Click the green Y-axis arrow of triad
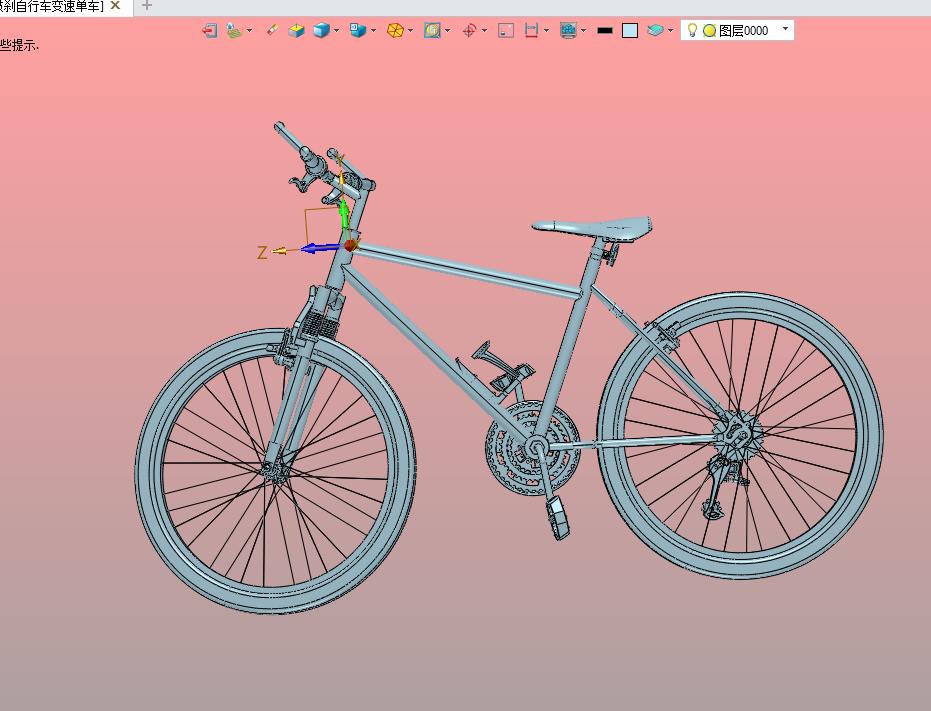The height and width of the screenshot is (711, 931). (x=343, y=214)
